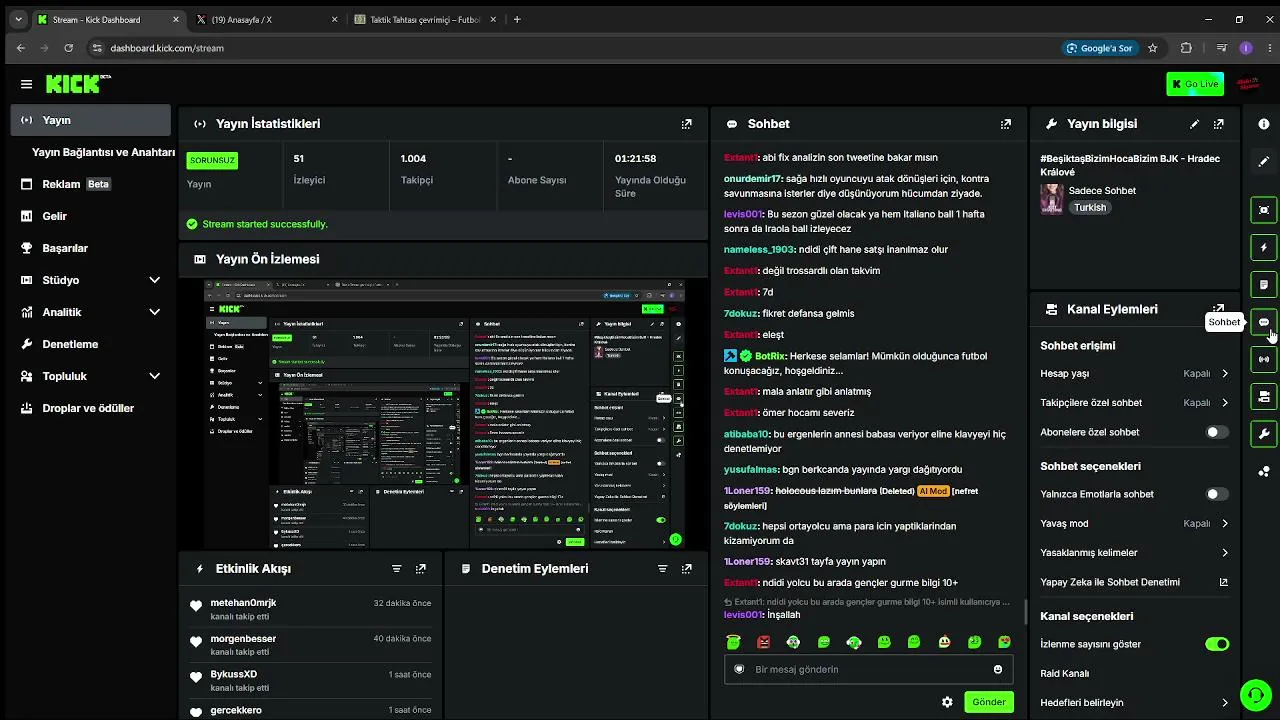Screen dimensions: 1280x720
Task: Filter the Etkinlik Akışı feed
Action: point(396,569)
